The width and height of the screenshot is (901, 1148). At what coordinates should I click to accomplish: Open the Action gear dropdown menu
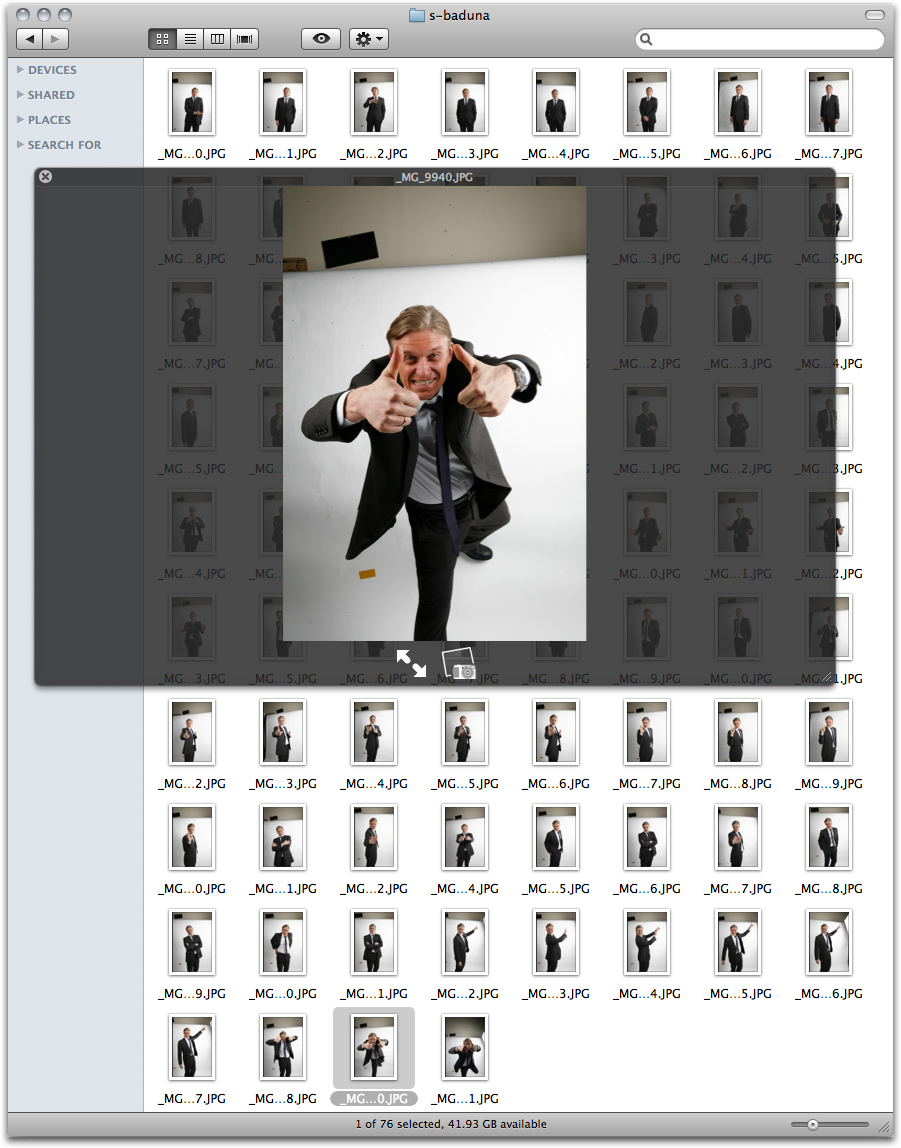click(369, 39)
